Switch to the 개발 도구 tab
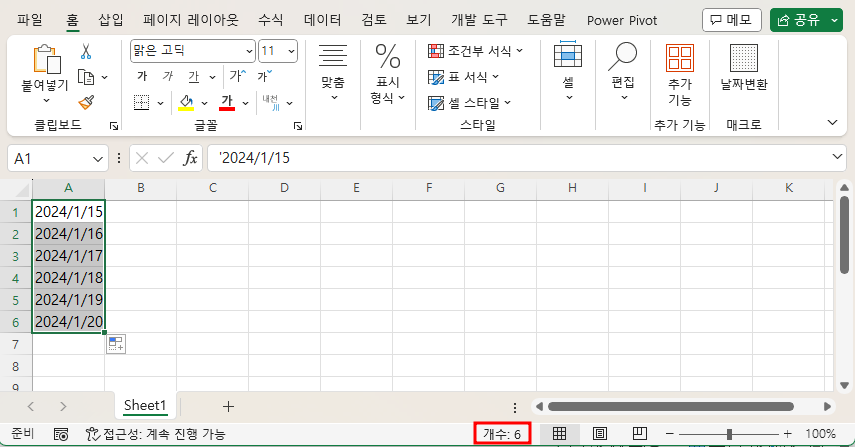Screen dimensions: 855x447 click(x=479, y=20)
